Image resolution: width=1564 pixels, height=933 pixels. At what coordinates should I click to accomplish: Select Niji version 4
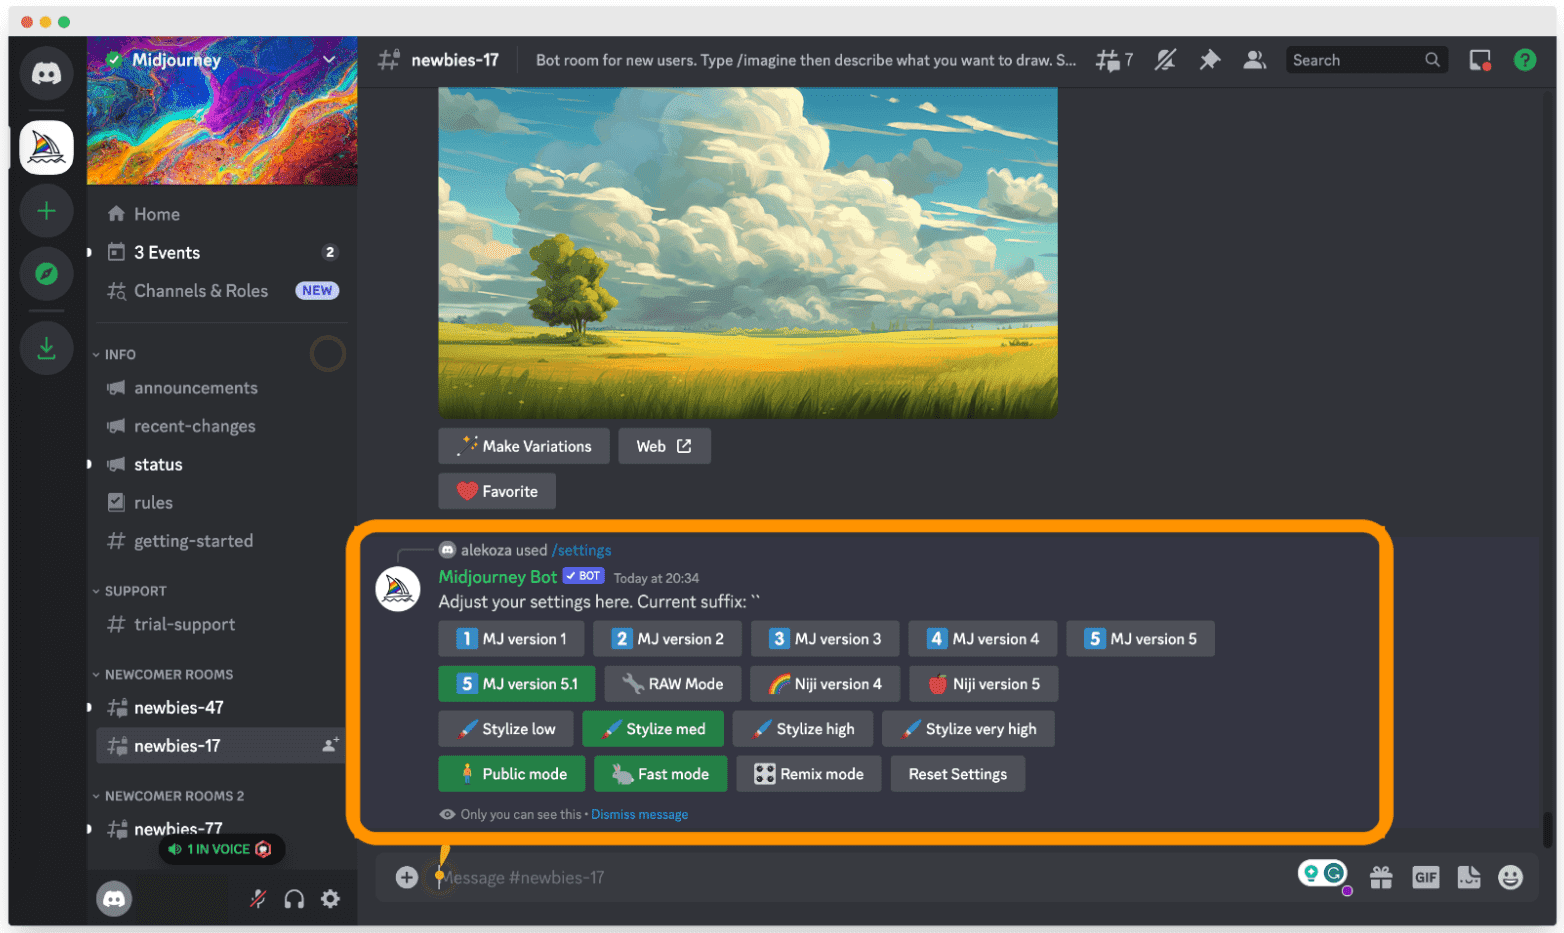coord(825,684)
